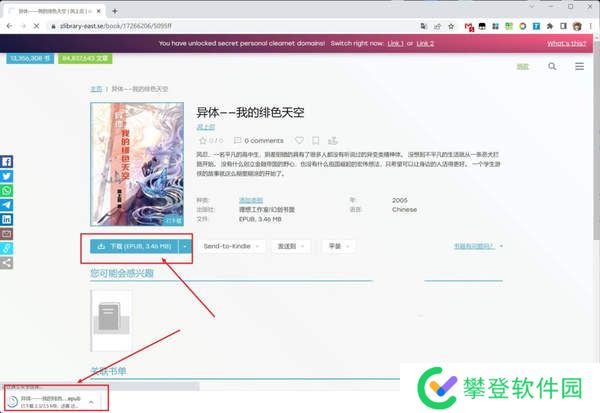Open the third dropdown in the action row
Screen dimensions: 600x413
click(339, 246)
